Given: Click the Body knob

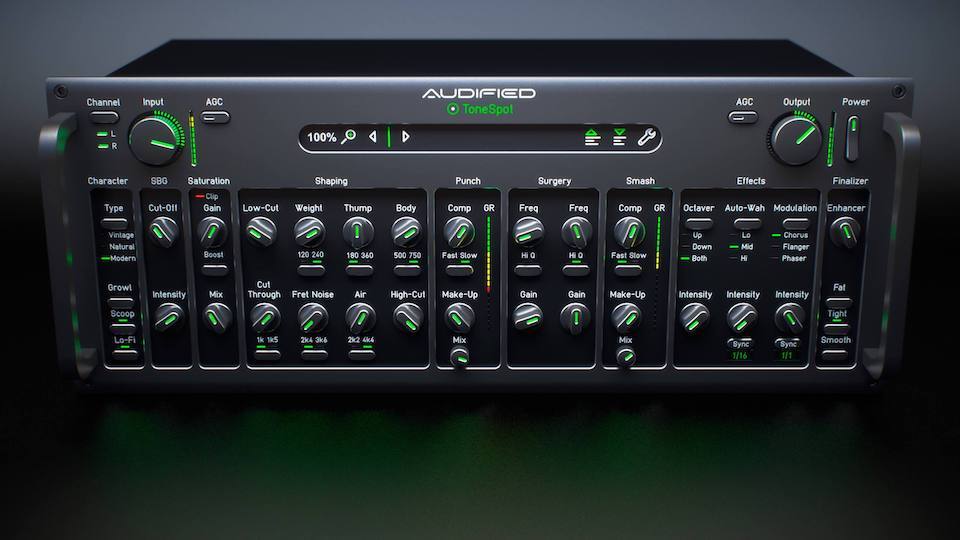Looking at the screenshot, I should (406, 232).
